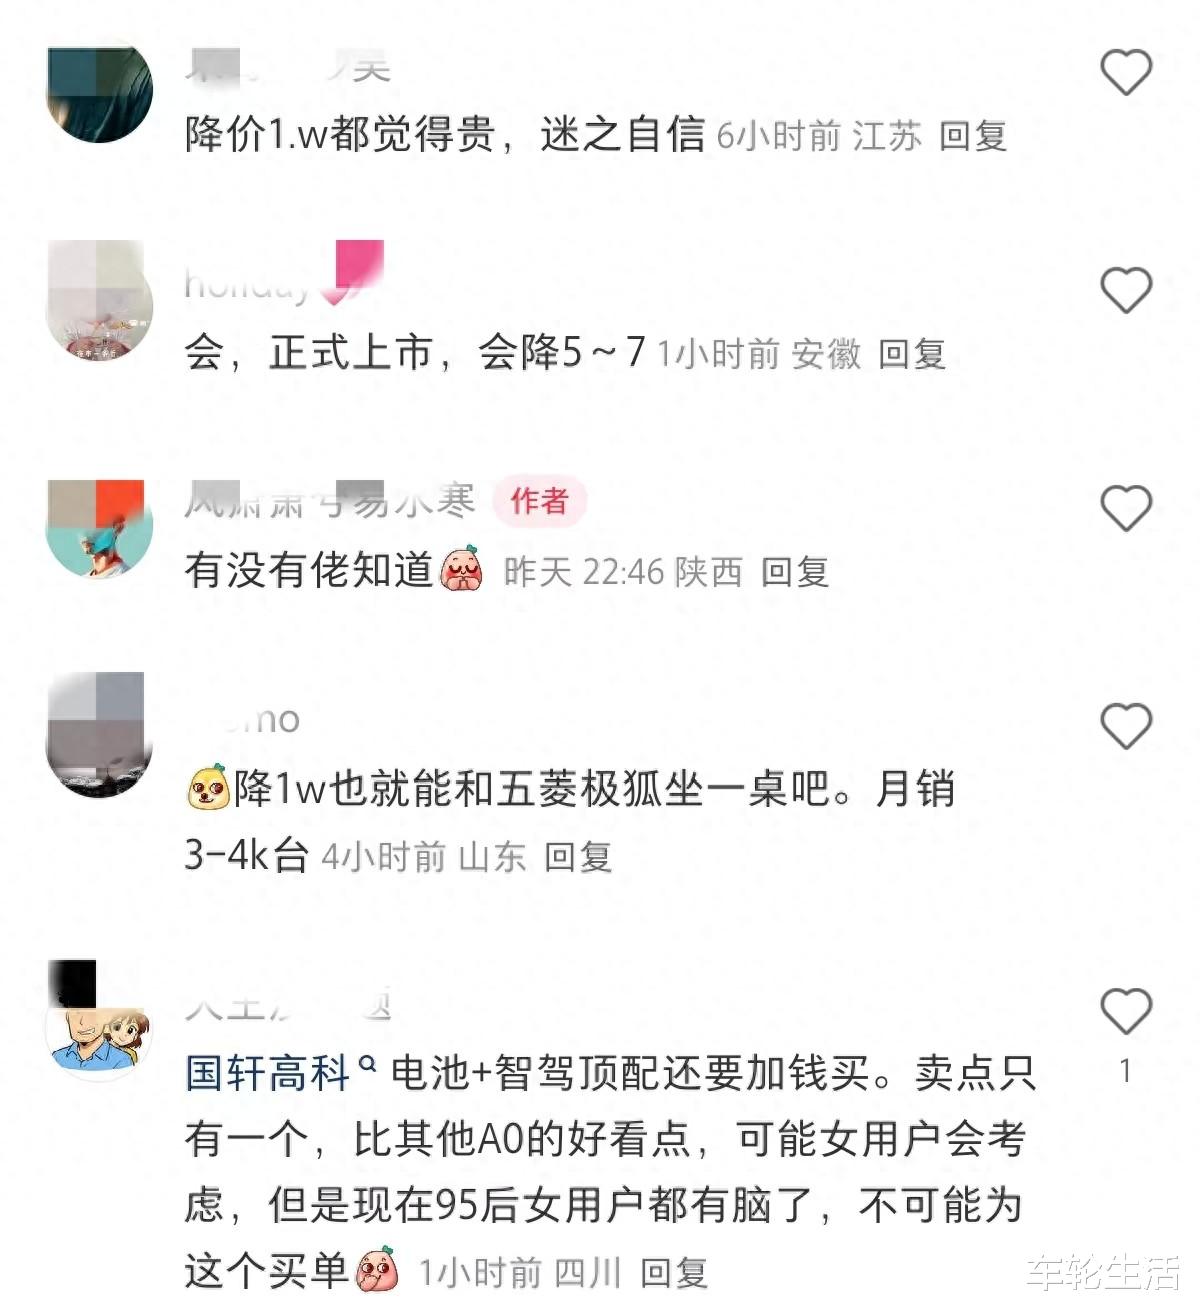Like the Shandong comment mentioning 五菱极狐
Screen dimensions: 1200x1316
click(x=1126, y=726)
